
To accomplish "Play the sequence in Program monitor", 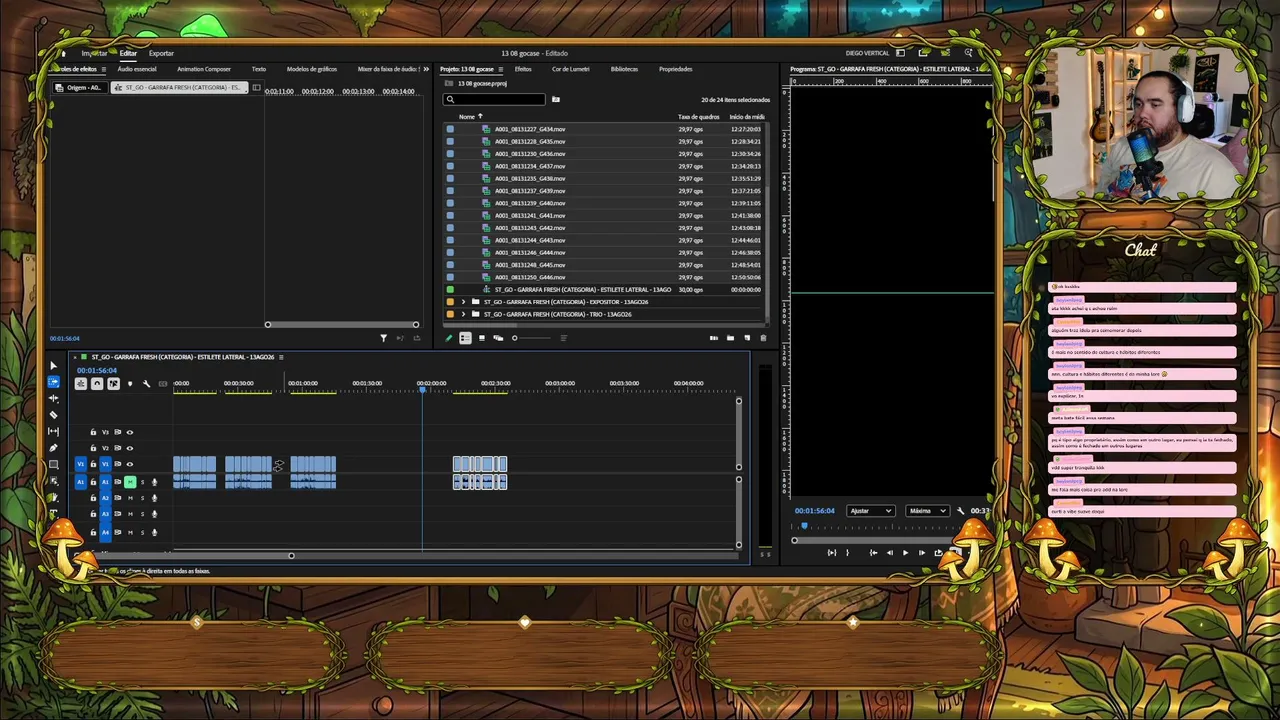I will (905, 552).
